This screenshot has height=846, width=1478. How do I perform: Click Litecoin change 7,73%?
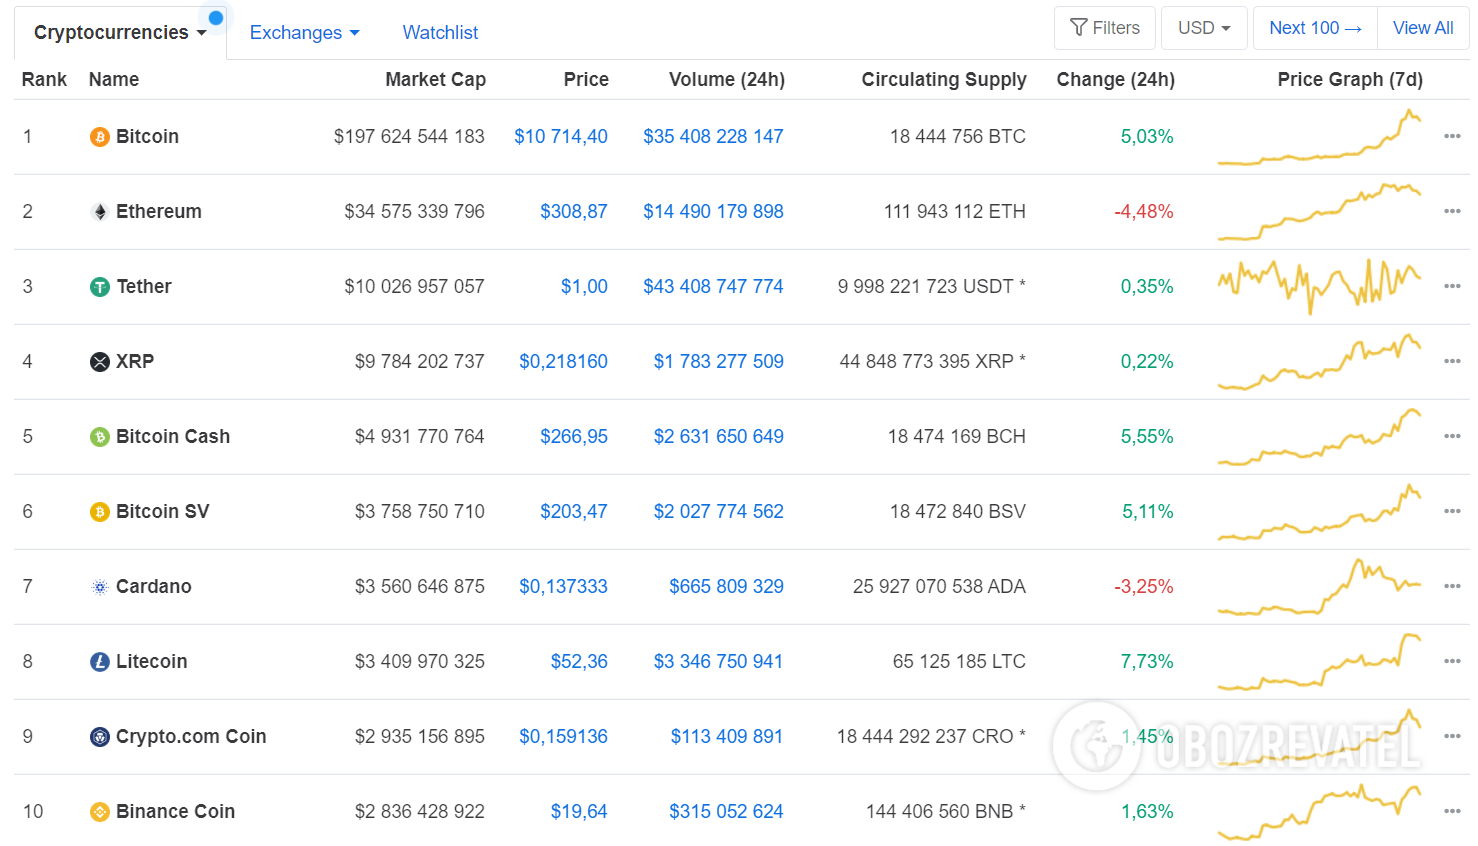[1147, 661]
